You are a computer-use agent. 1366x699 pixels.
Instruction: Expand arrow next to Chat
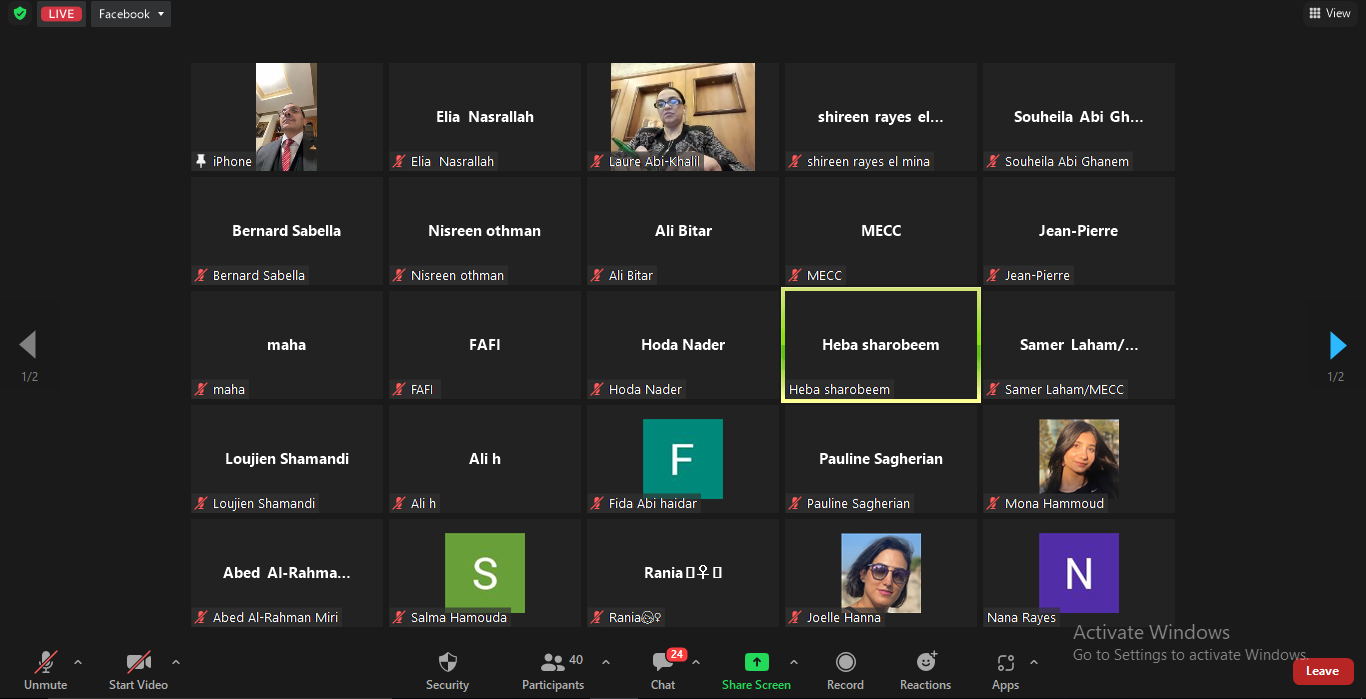click(696, 662)
